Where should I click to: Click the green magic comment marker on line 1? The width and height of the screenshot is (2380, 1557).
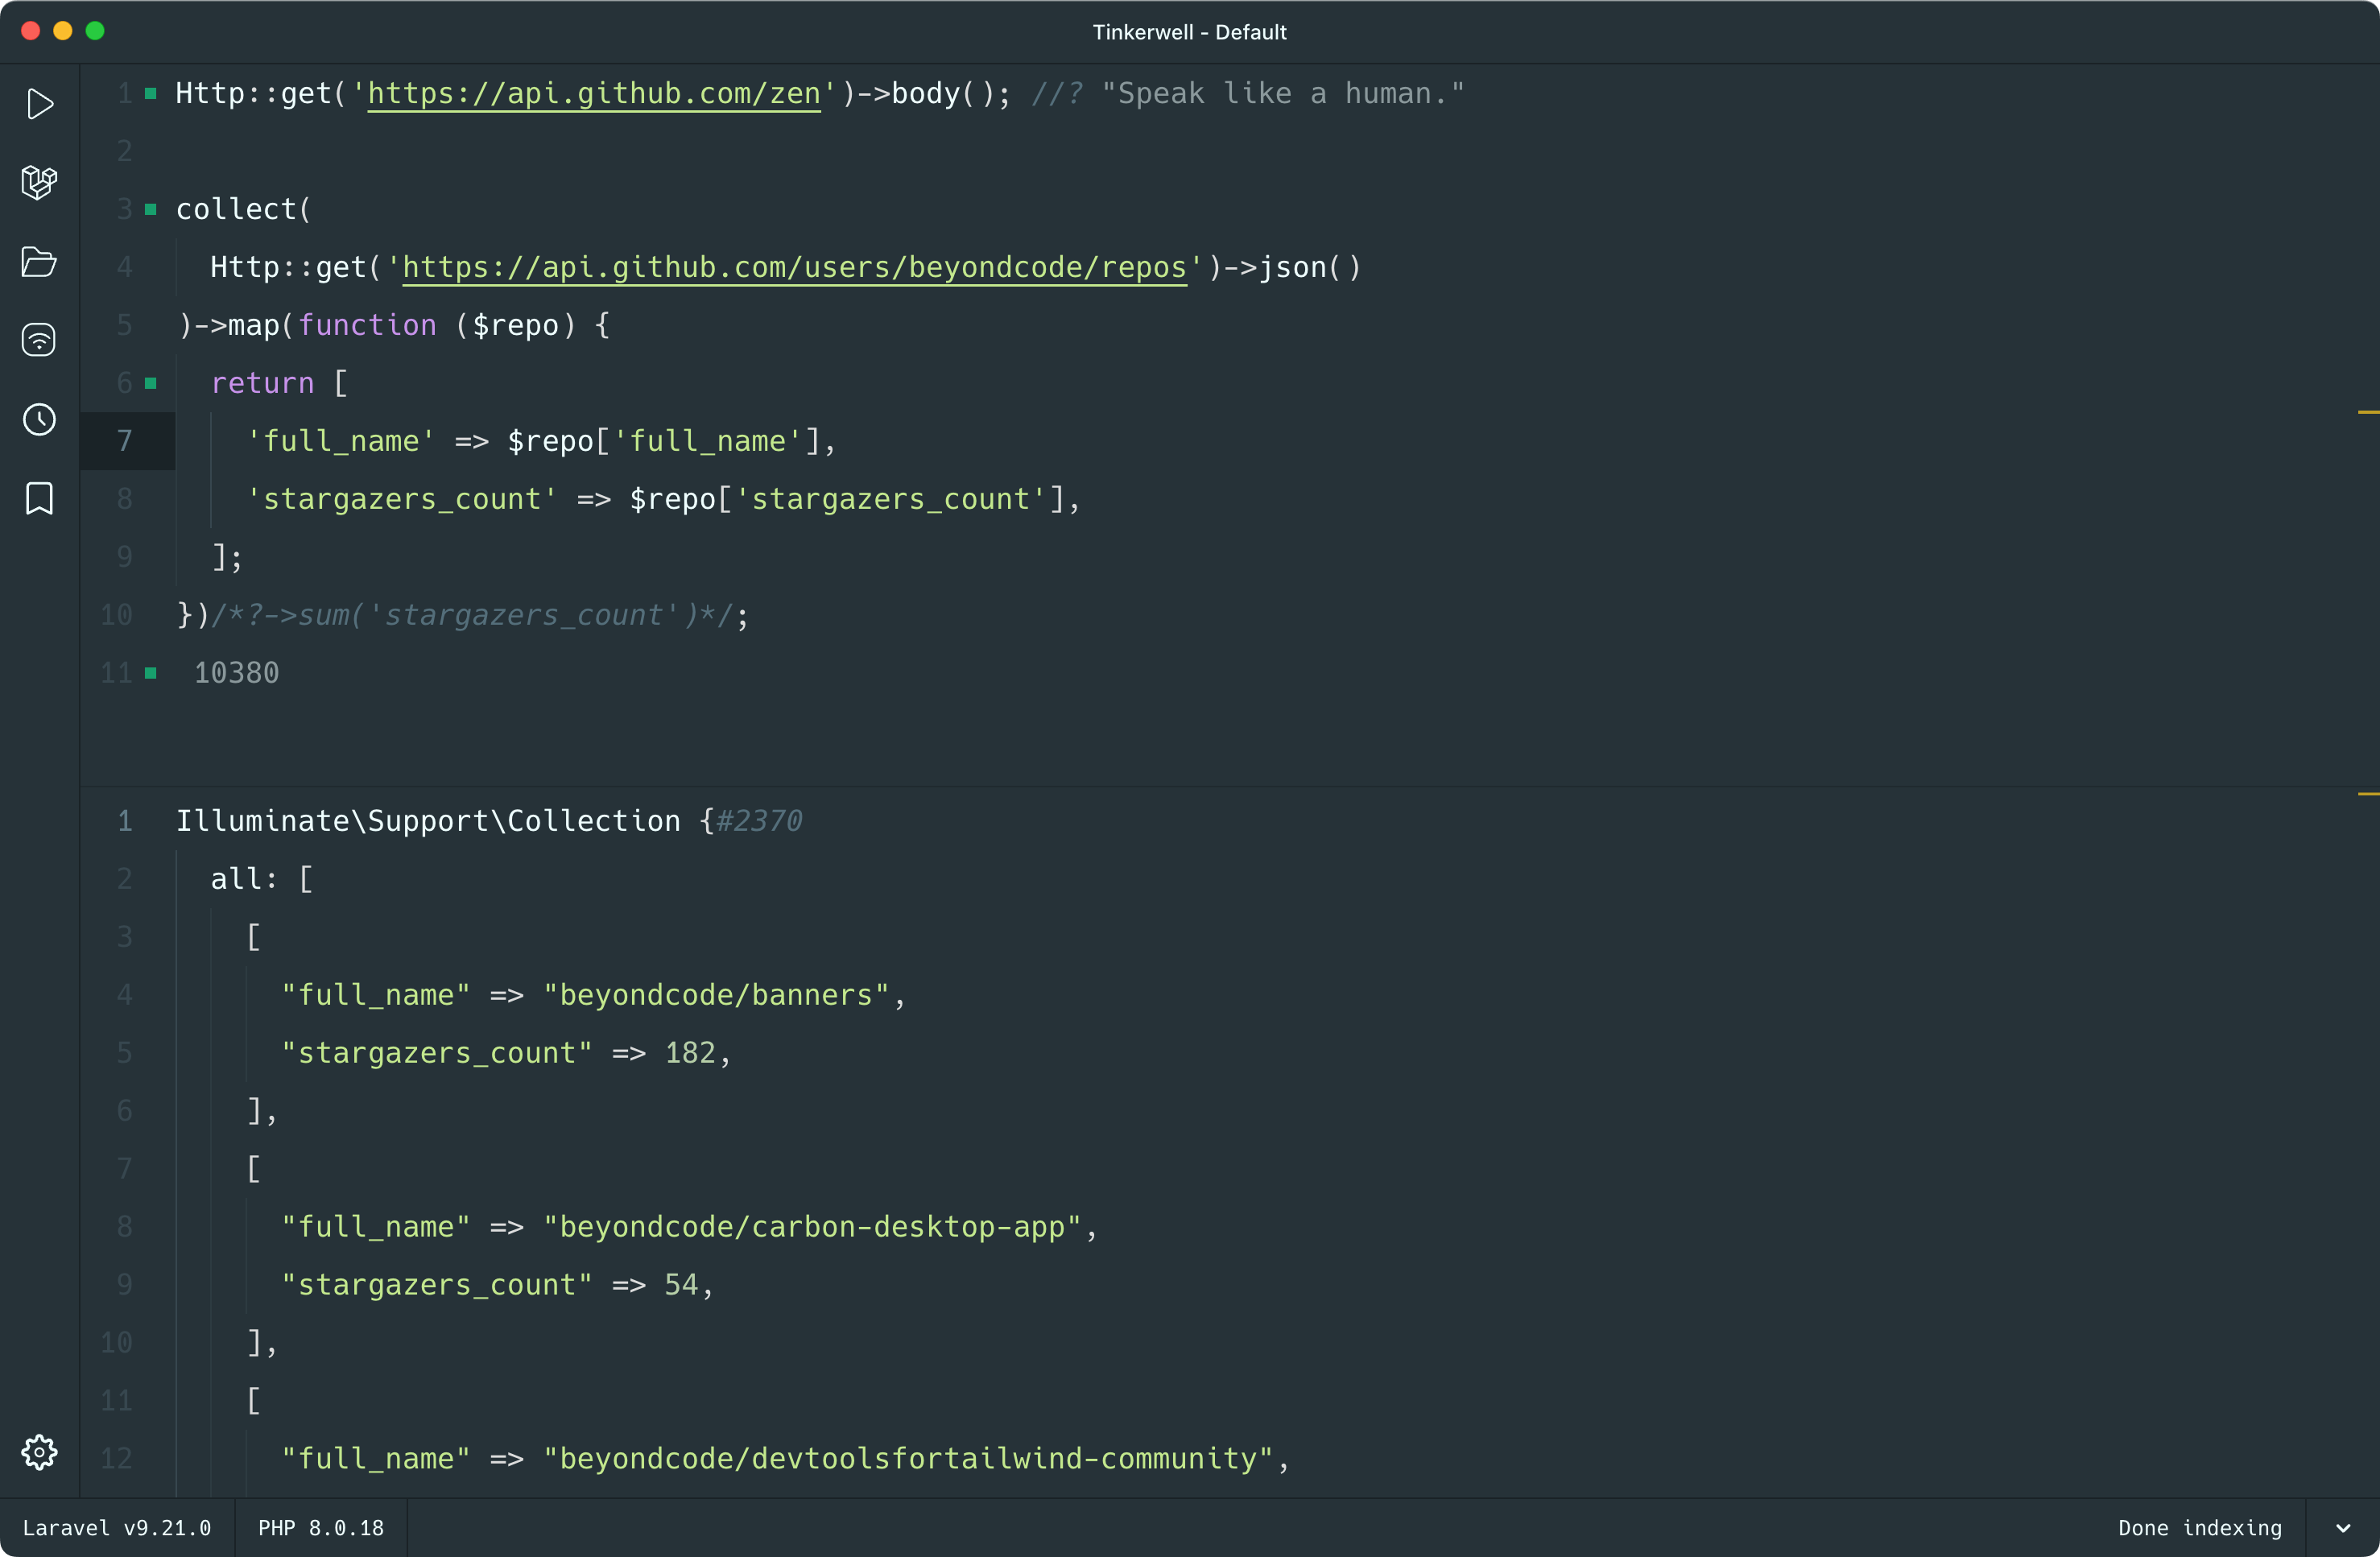pos(151,94)
